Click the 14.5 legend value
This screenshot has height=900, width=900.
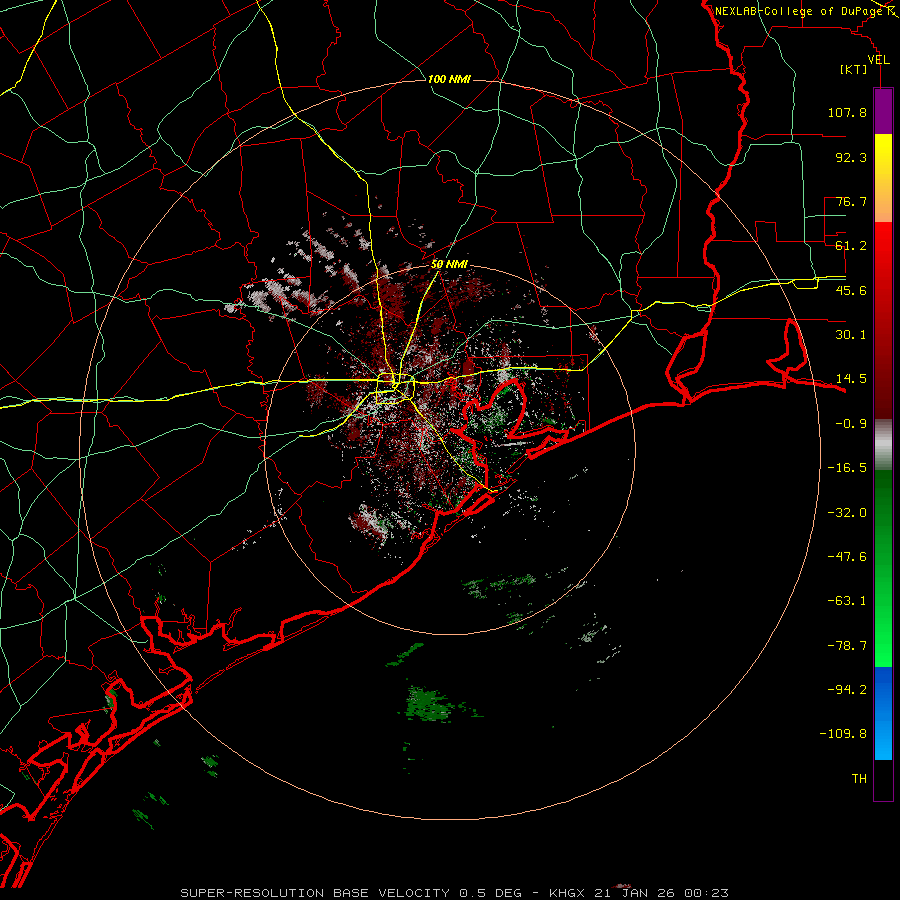tap(851, 379)
